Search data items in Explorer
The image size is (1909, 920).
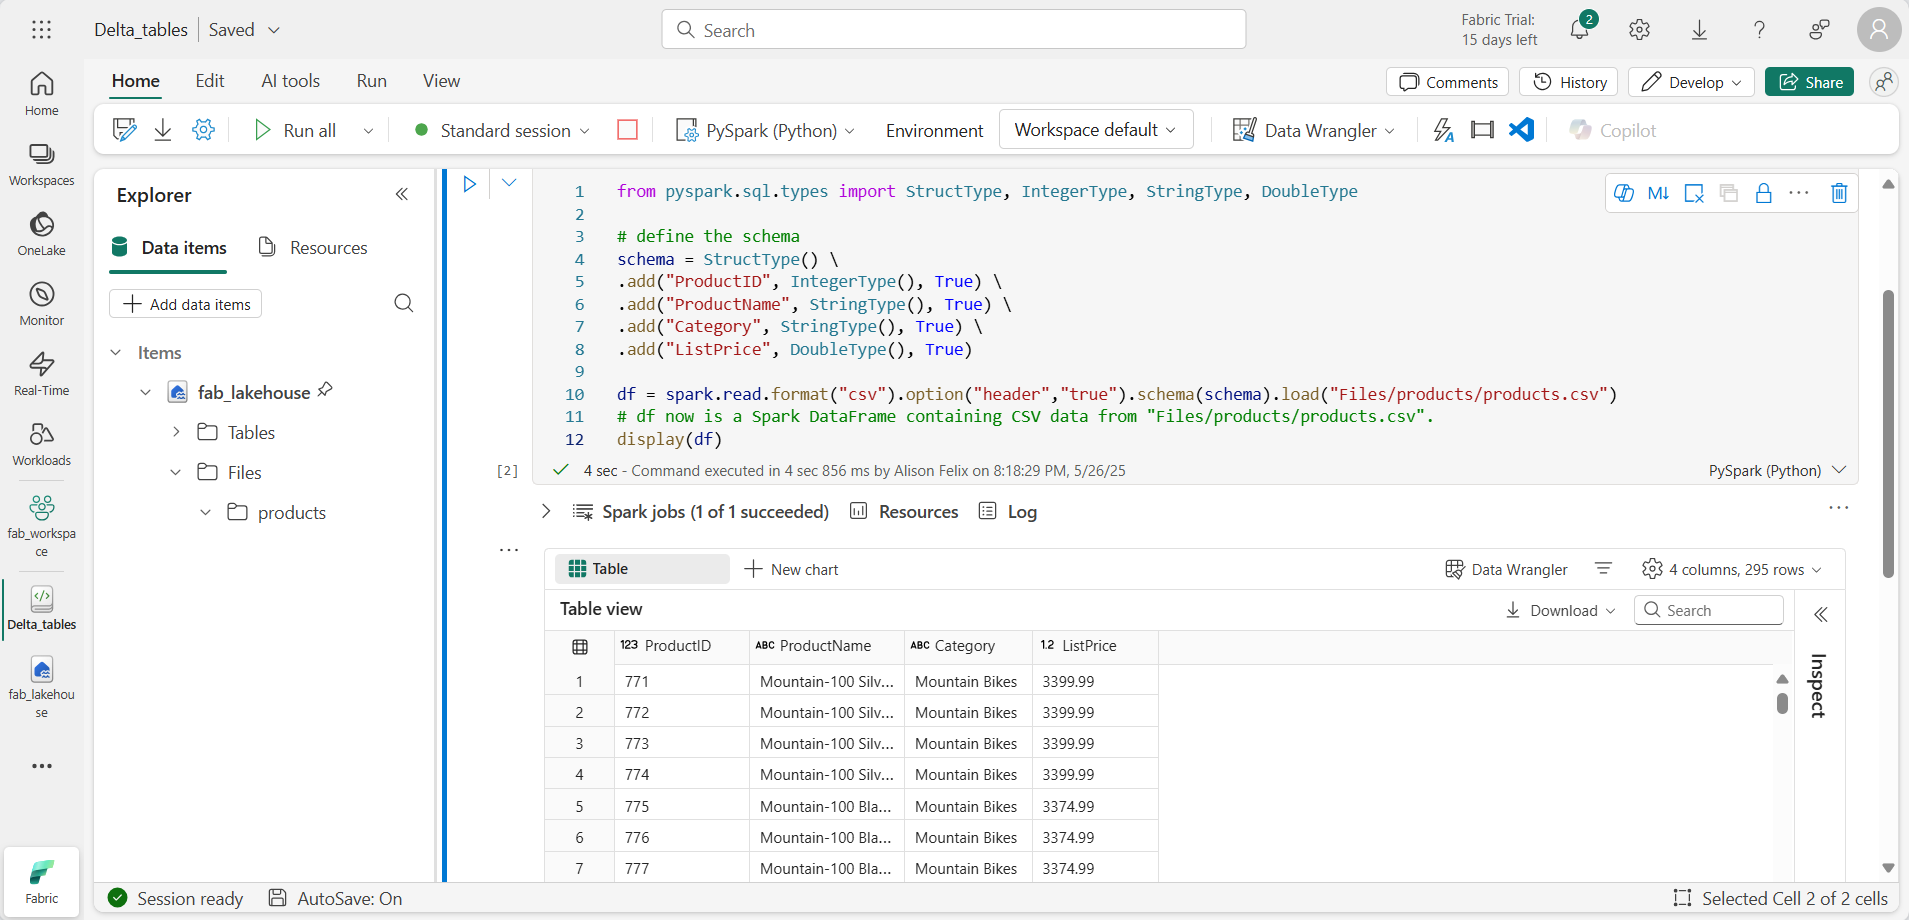click(x=404, y=303)
